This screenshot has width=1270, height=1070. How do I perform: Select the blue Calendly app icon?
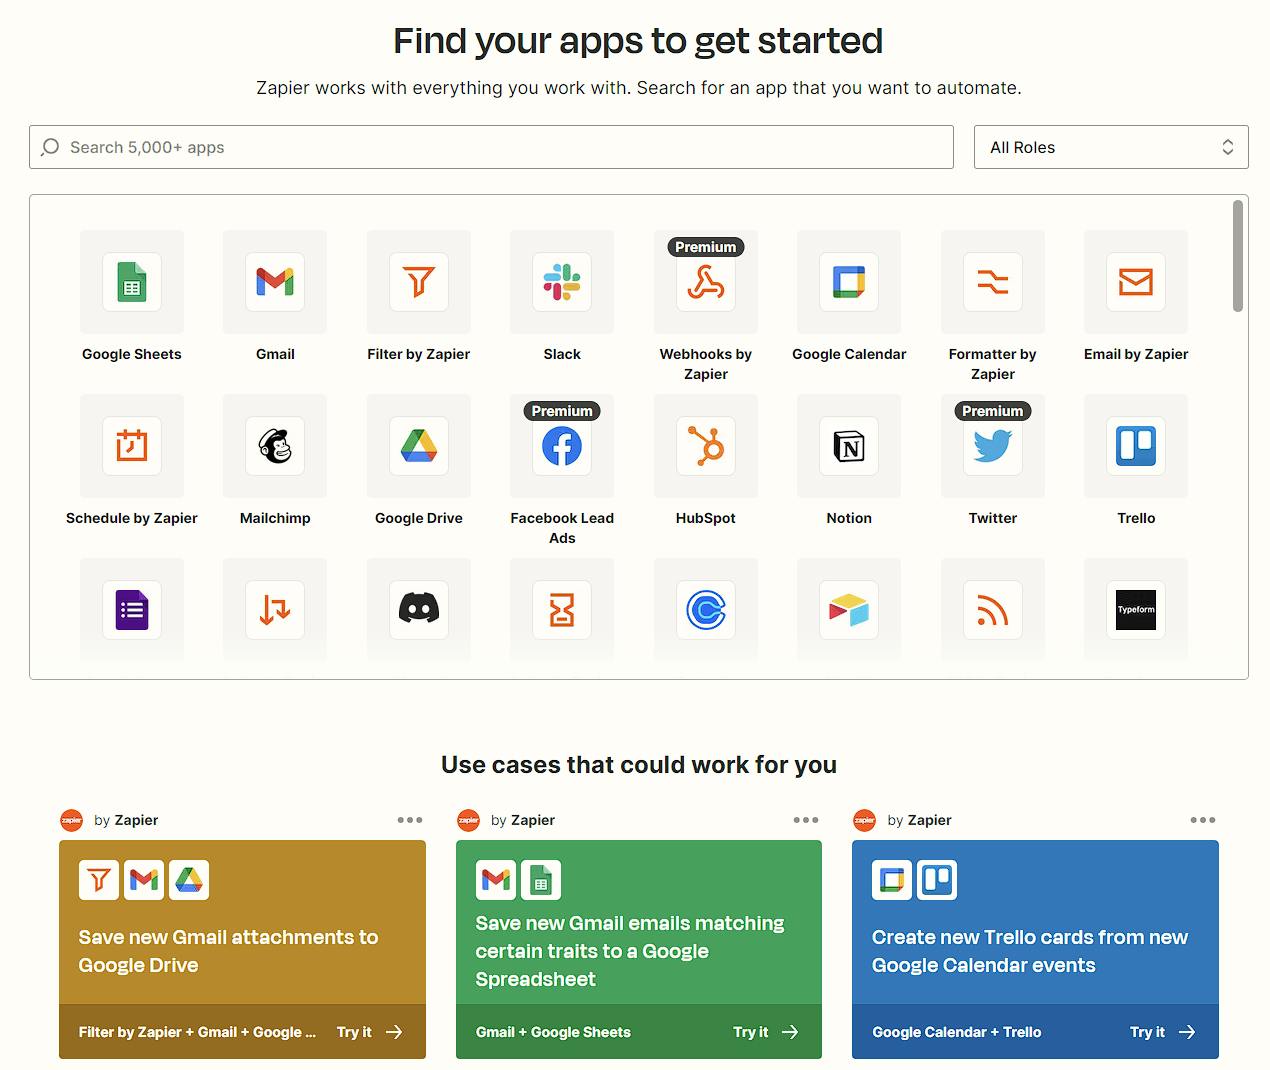[706, 610]
